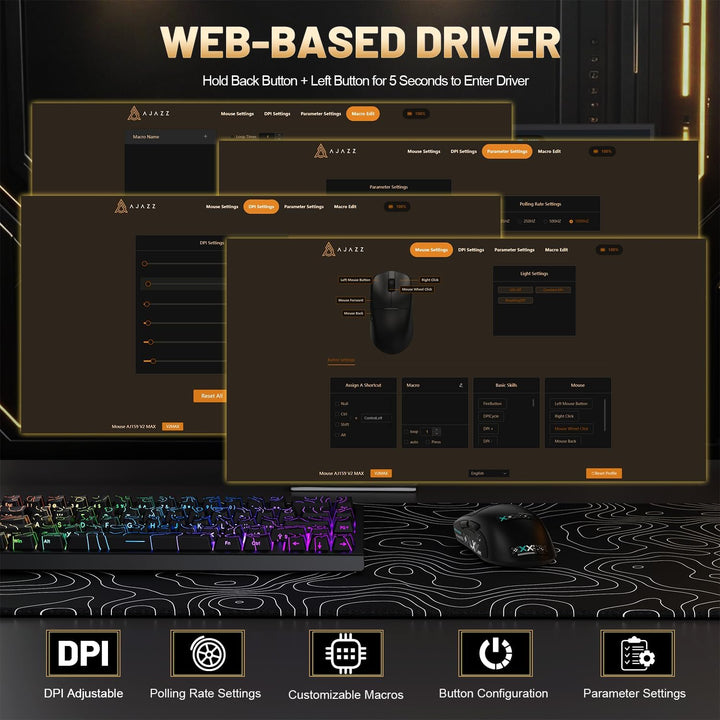Open Macro Edit tab in the front window
The image size is (720, 720).
[x=556, y=250]
